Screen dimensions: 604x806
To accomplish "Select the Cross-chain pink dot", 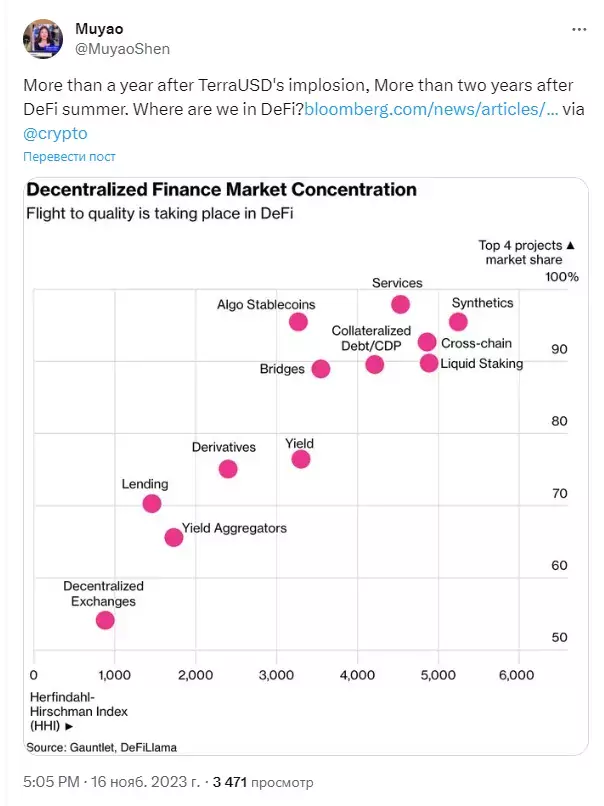I will [x=427, y=342].
